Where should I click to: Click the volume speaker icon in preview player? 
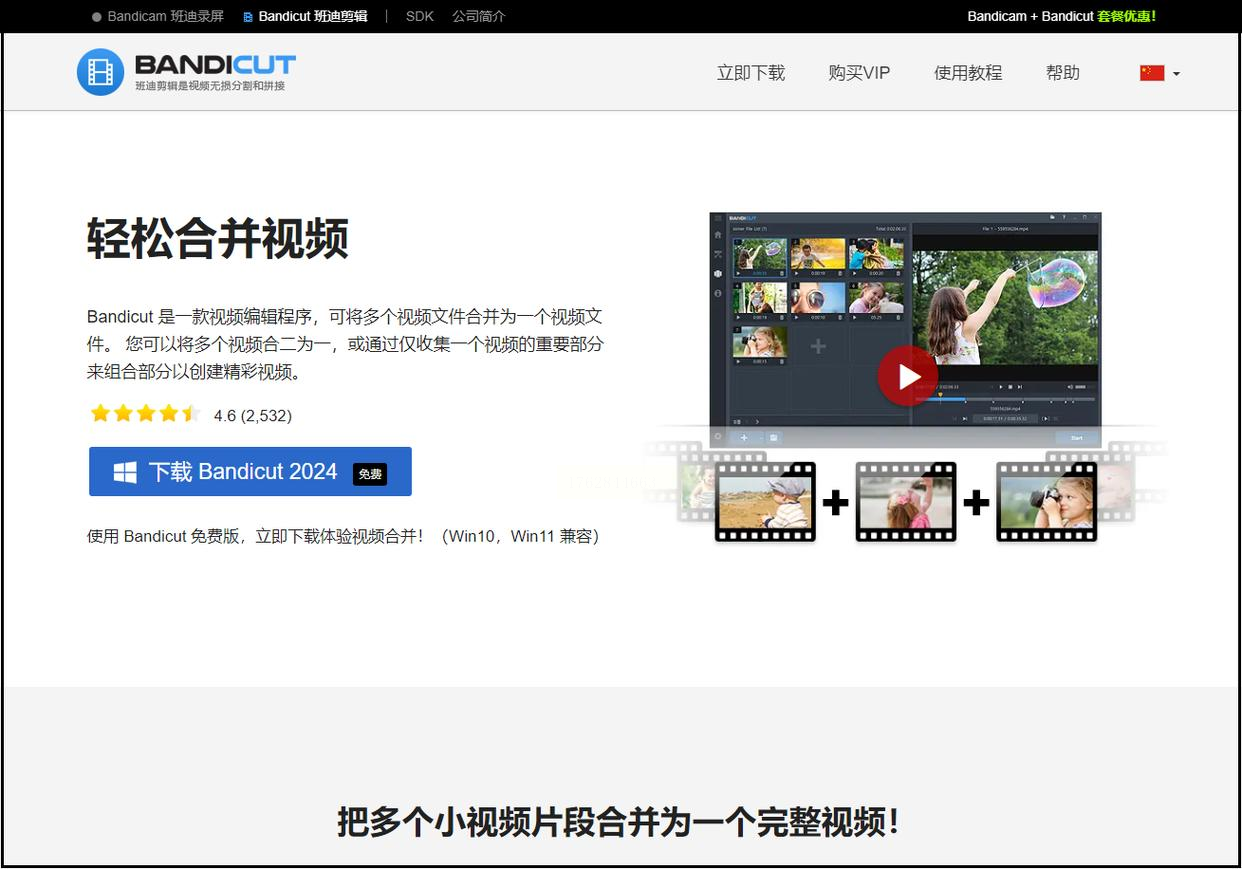[1070, 387]
